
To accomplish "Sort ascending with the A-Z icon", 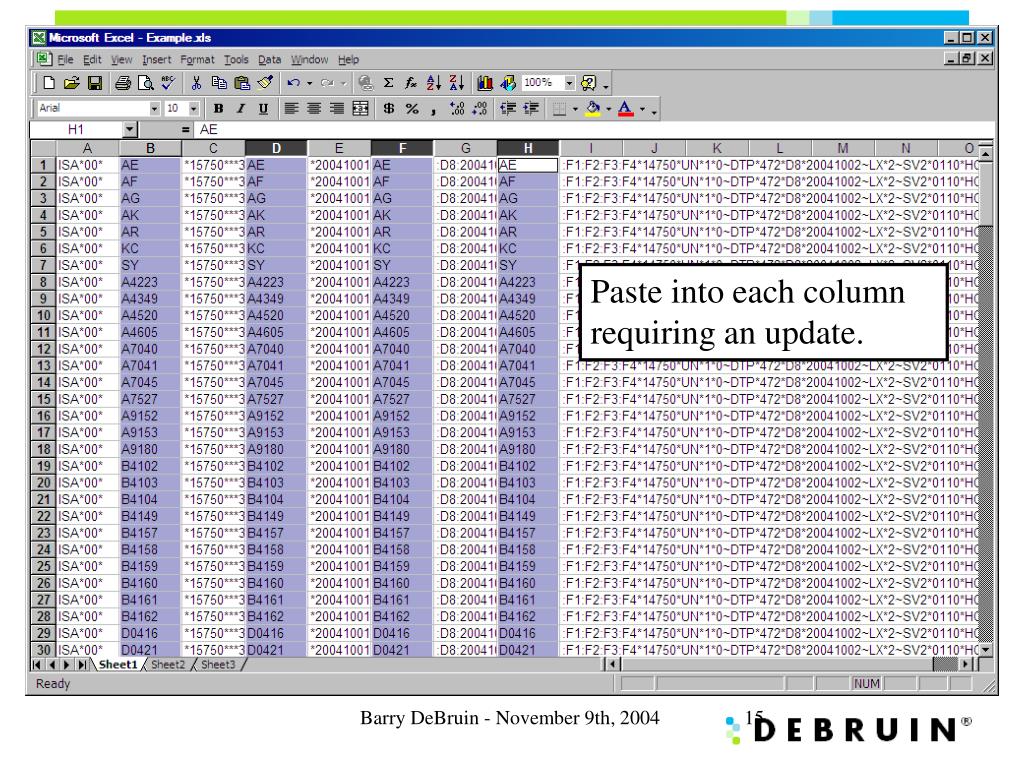I will pyautogui.click(x=434, y=83).
